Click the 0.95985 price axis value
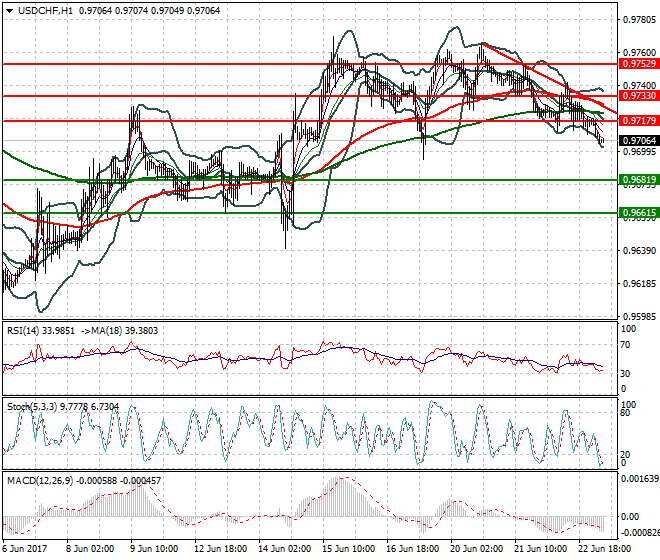 click(639, 317)
